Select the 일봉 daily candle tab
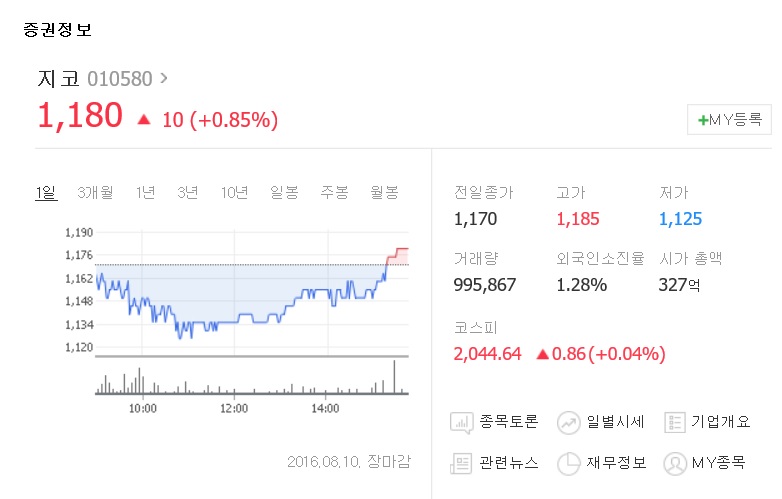Image resolution: width=782 pixels, height=499 pixels. pos(284,193)
